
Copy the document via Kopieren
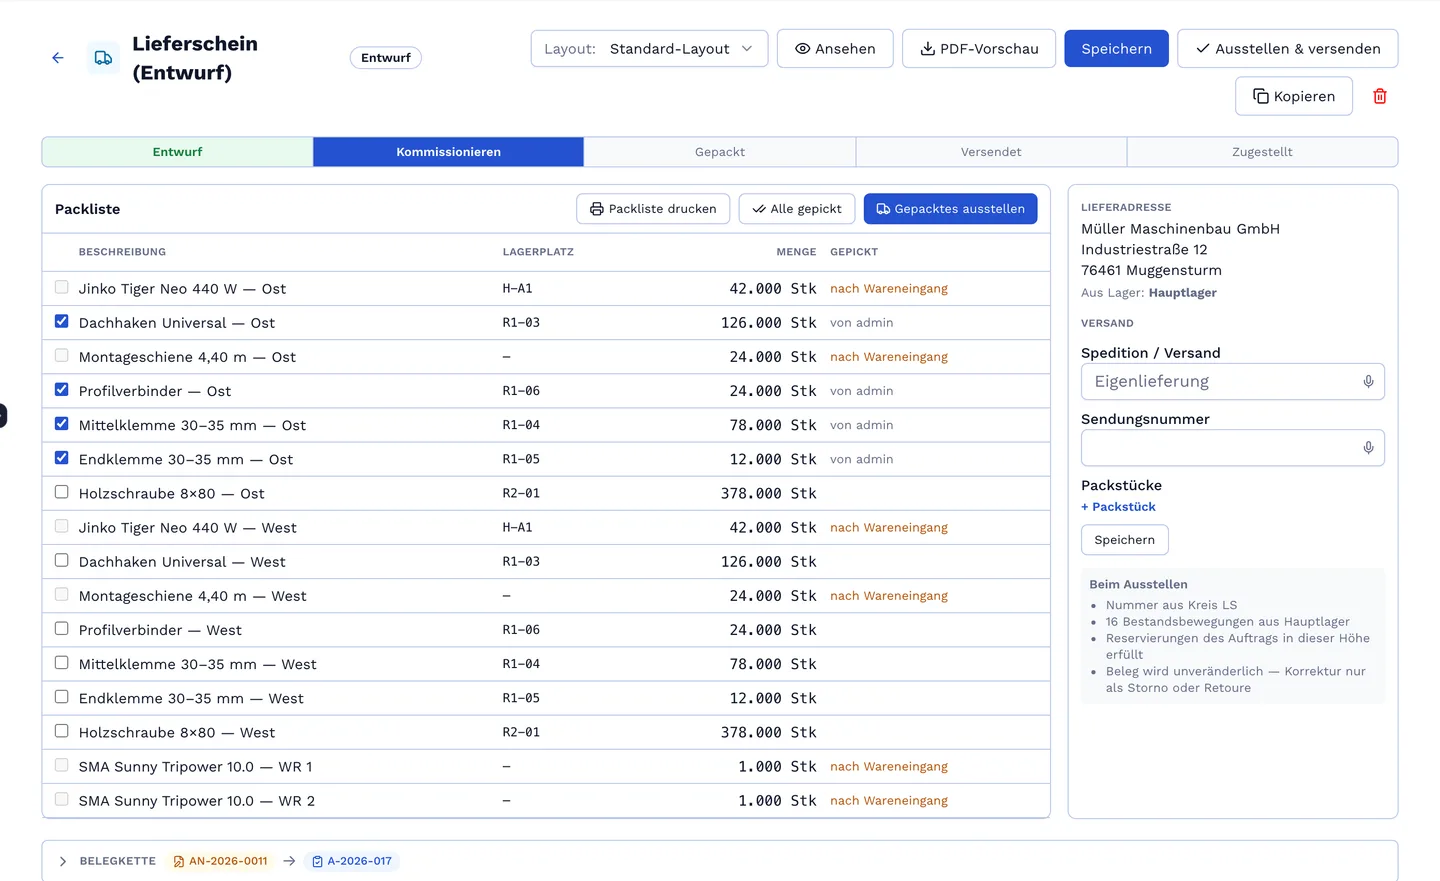pyautogui.click(x=1294, y=96)
